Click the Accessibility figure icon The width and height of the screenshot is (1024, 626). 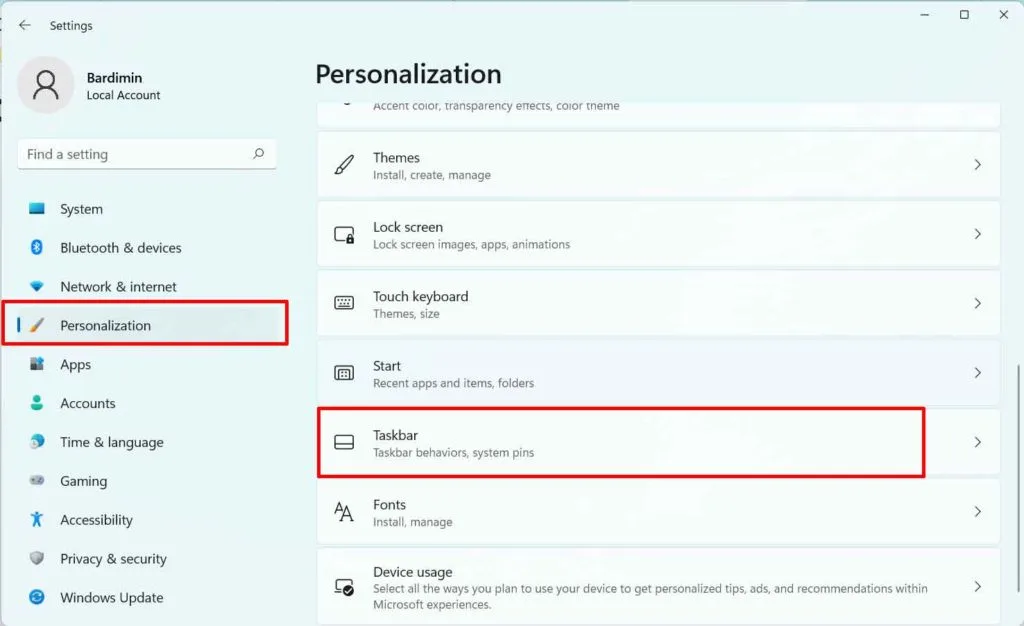point(37,519)
